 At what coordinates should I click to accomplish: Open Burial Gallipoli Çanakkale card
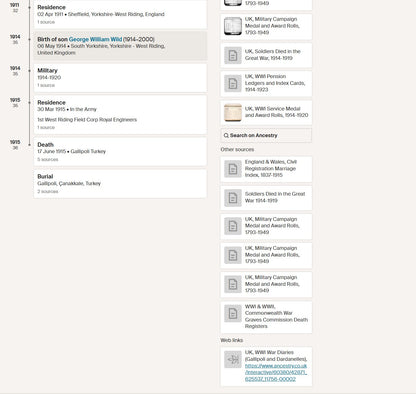[x=120, y=184]
